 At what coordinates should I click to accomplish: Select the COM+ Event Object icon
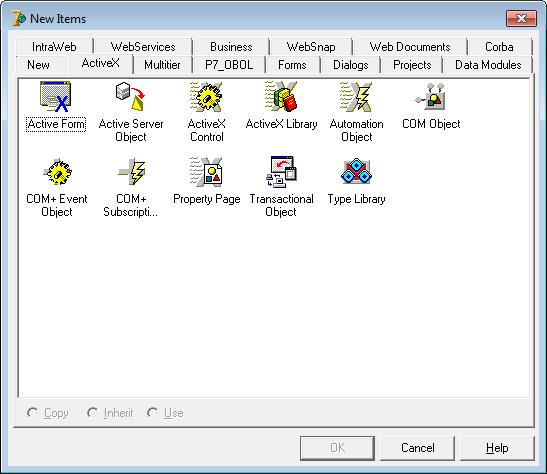[x=57, y=172]
